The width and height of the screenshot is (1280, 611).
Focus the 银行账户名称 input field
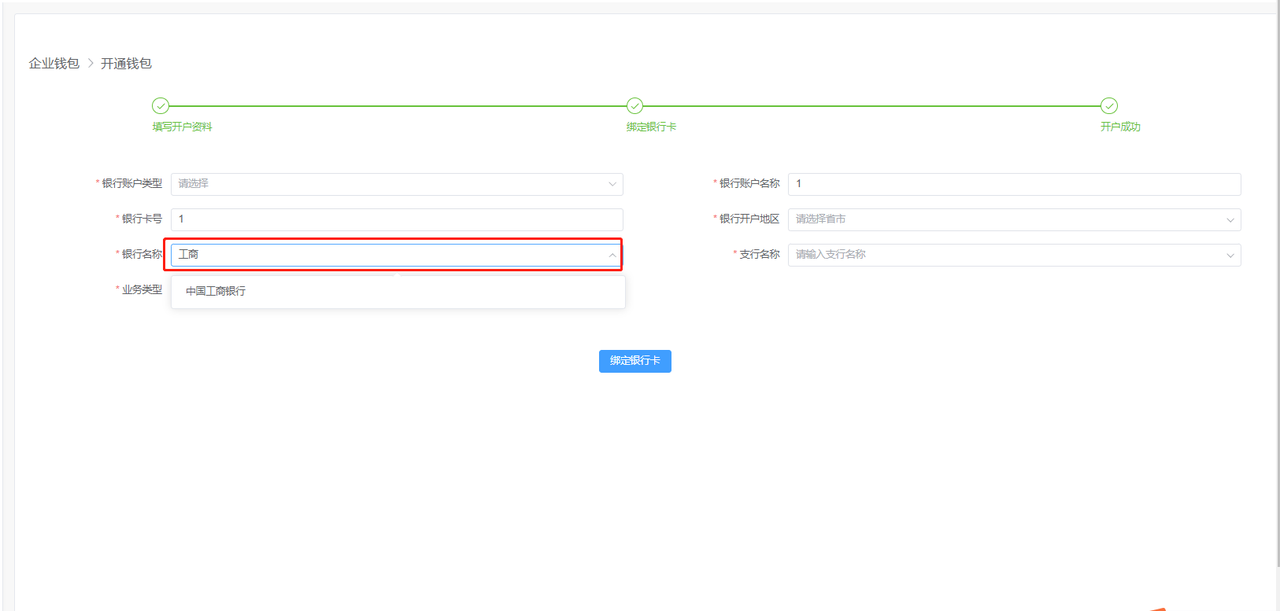click(1014, 184)
